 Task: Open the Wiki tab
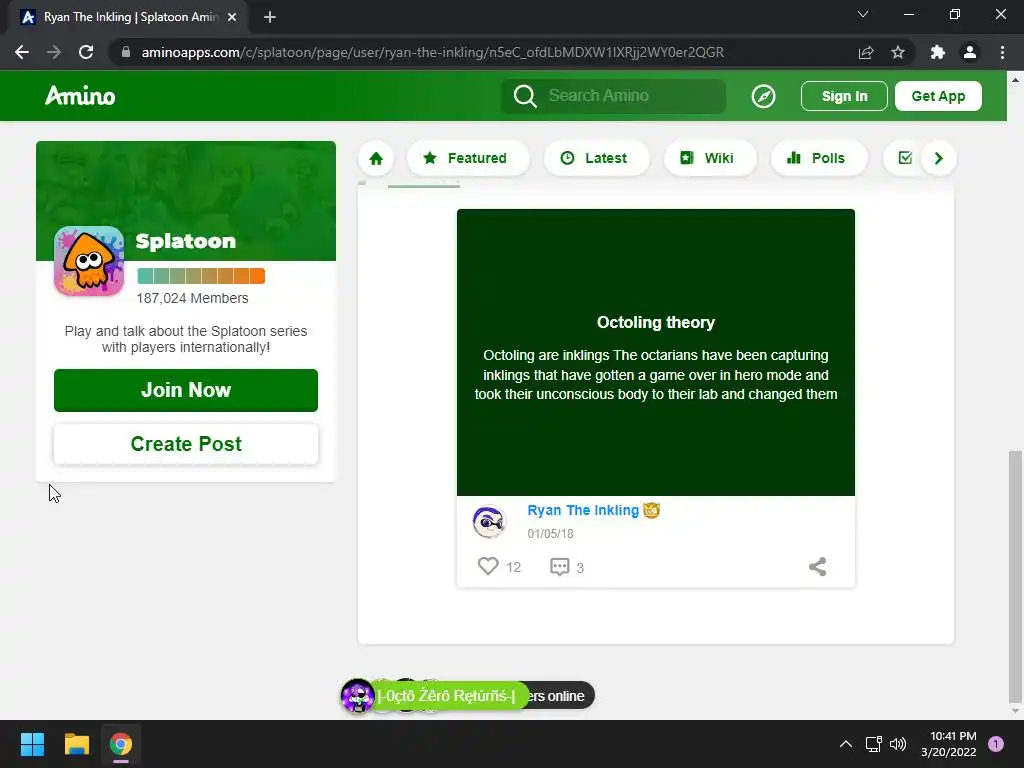710,158
